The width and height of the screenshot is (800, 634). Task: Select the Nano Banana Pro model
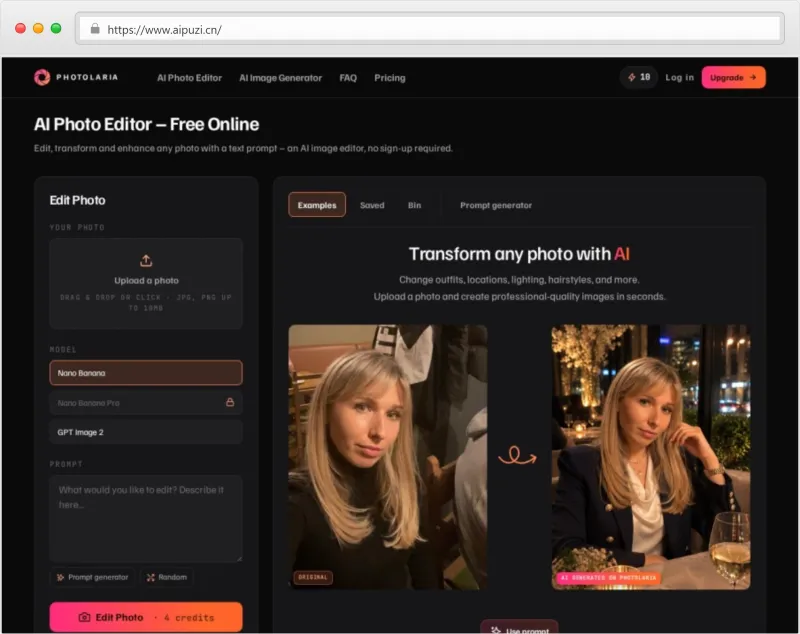[146, 402]
